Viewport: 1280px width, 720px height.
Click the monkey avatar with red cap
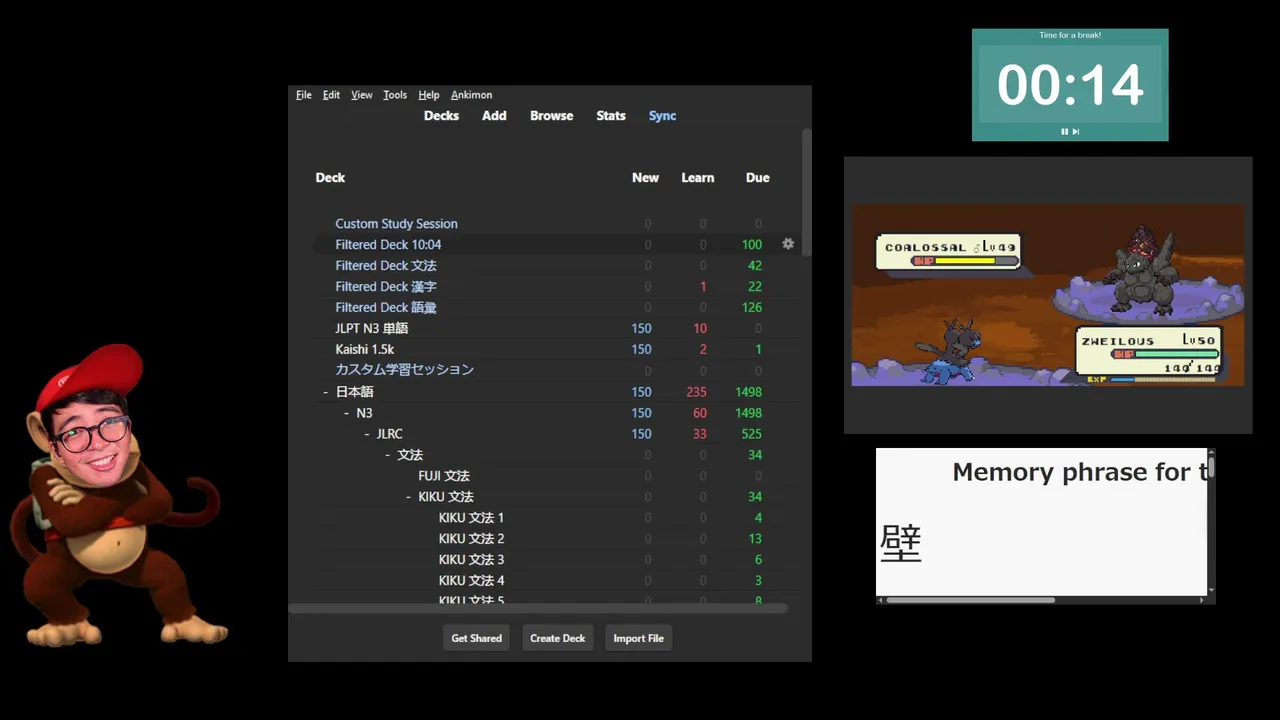118,495
